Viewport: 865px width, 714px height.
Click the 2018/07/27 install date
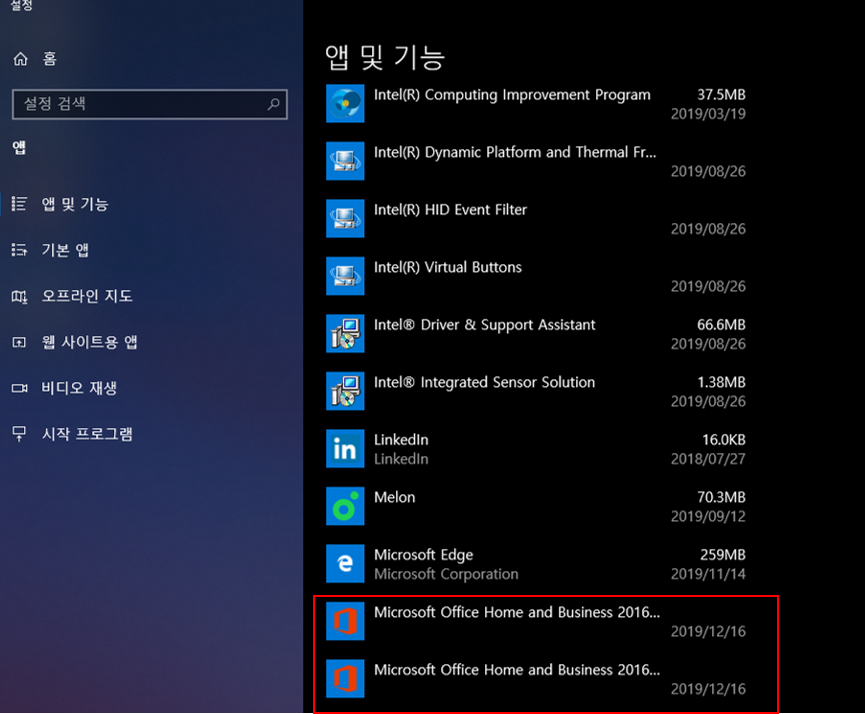tap(708, 459)
